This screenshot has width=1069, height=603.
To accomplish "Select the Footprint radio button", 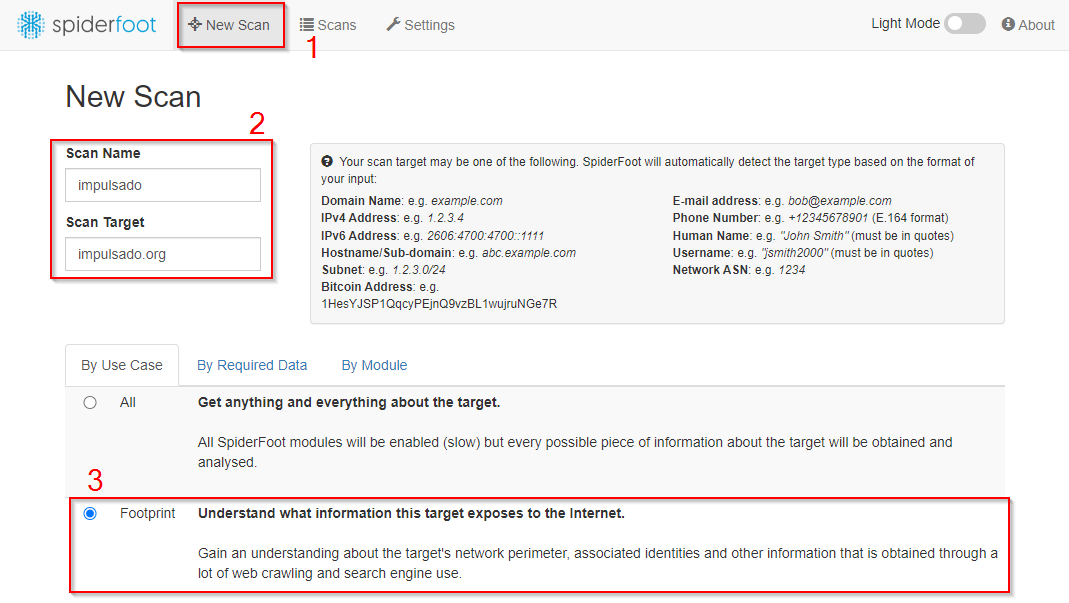I will (90, 514).
